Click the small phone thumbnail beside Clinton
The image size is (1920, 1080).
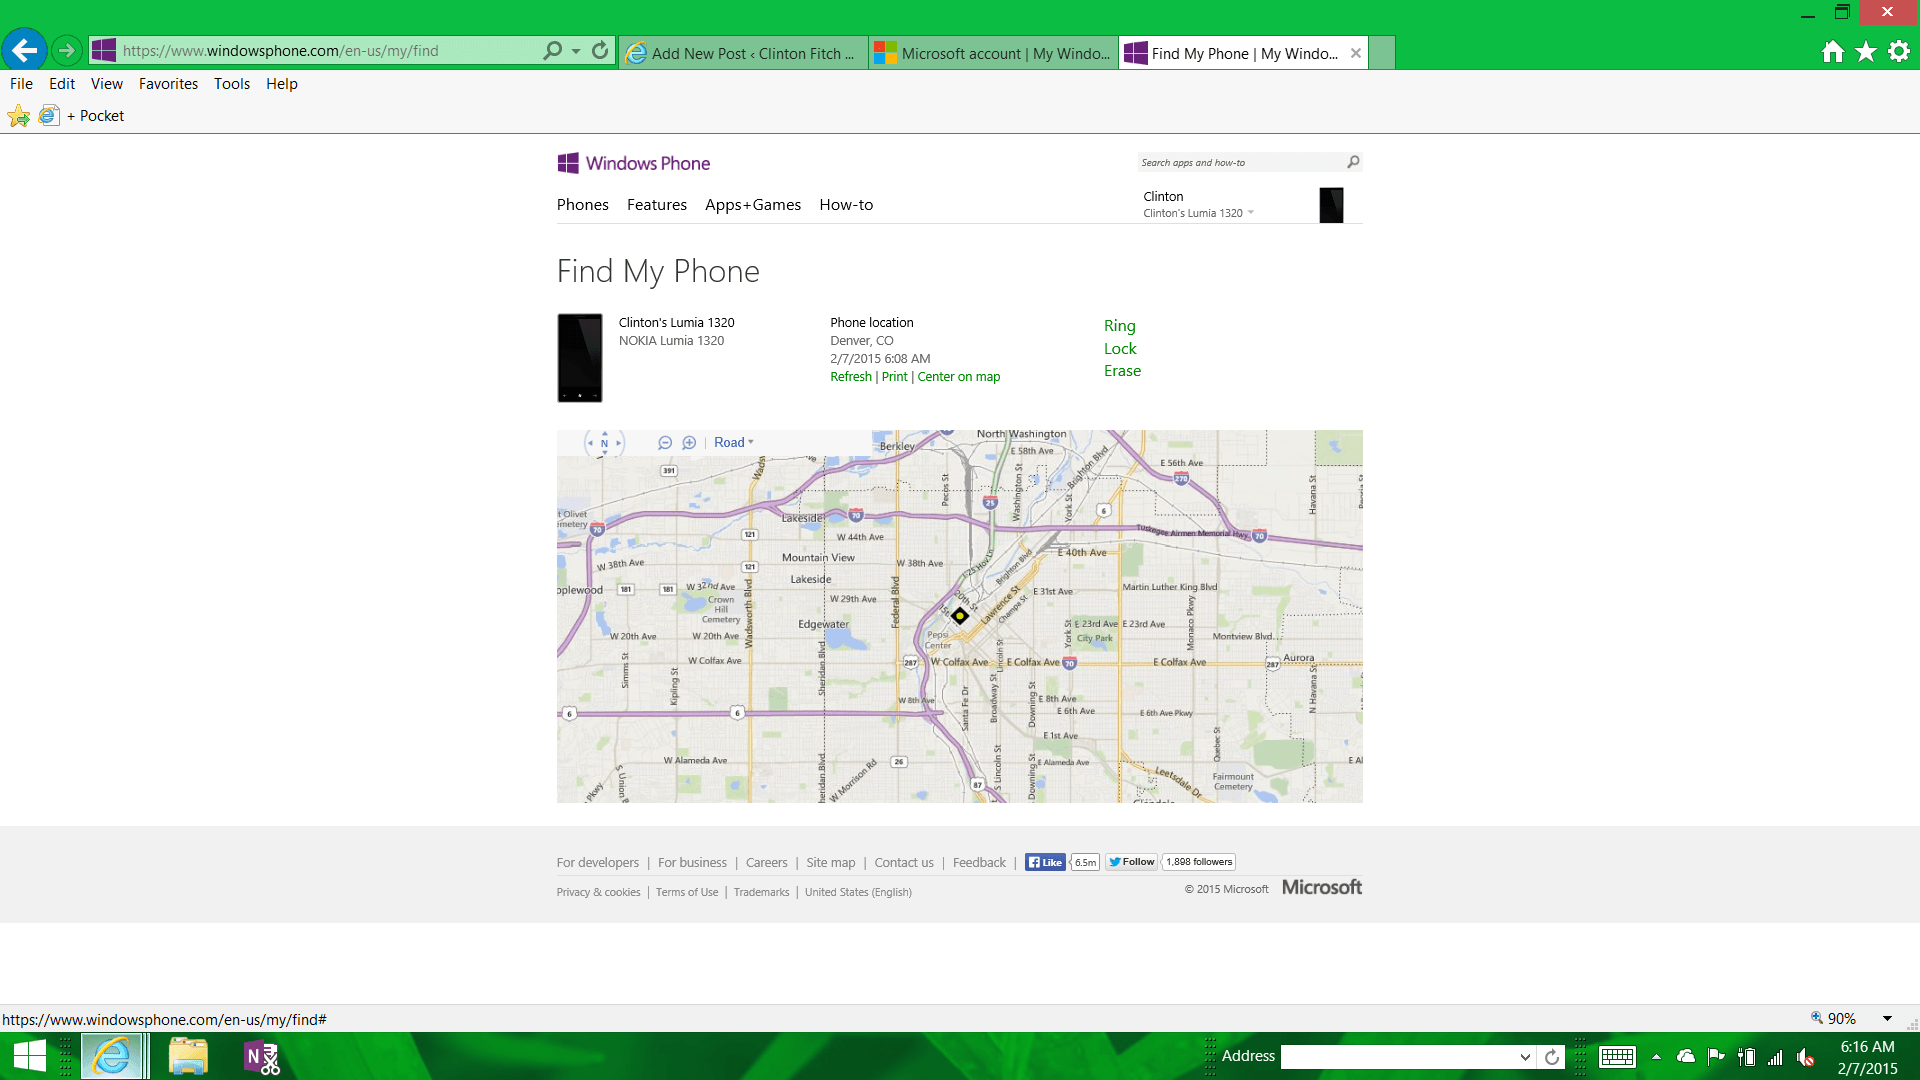click(x=1331, y=205)
